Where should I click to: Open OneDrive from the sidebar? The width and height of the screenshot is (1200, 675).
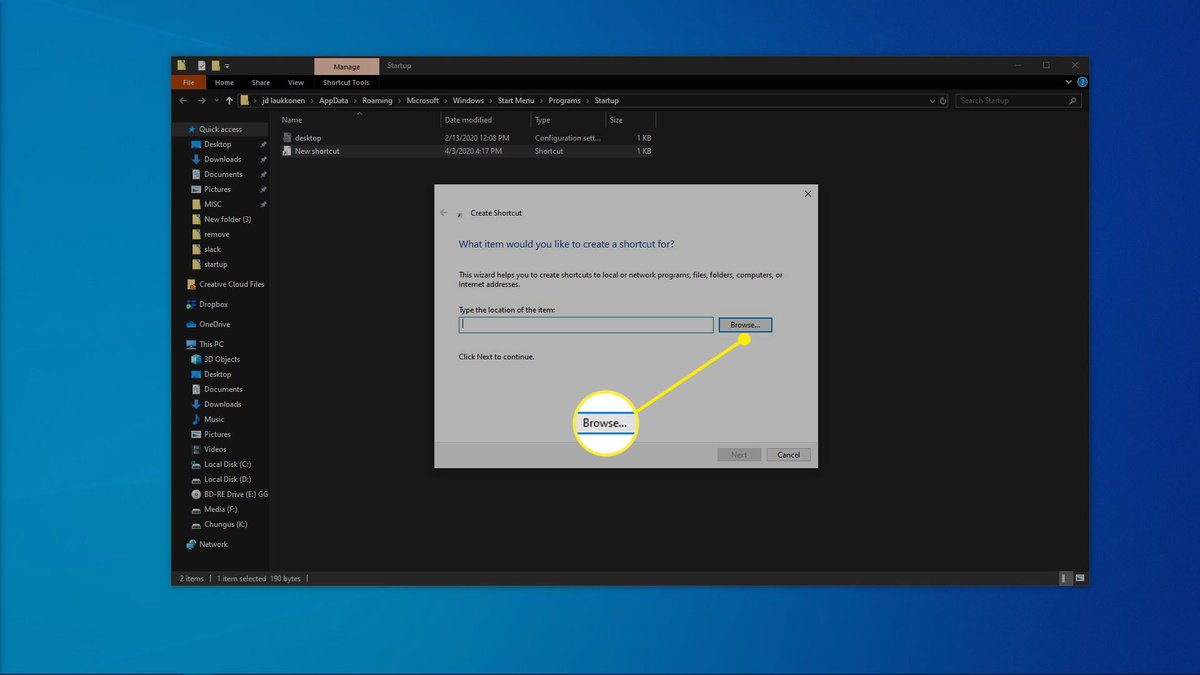pyautogui.click(x=213, y=323)
